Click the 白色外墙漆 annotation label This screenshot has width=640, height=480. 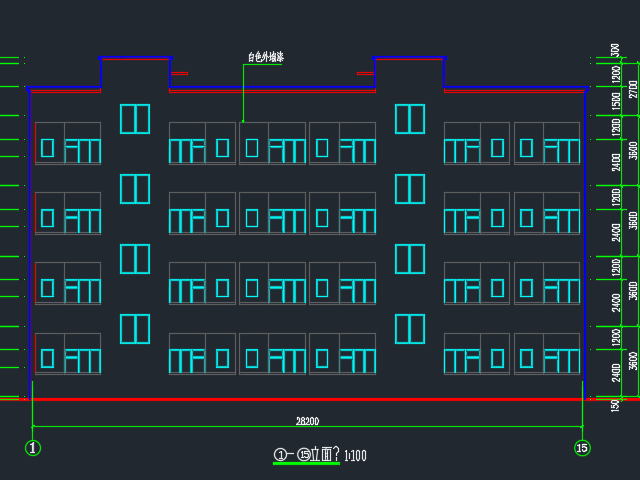pos(265,57)
